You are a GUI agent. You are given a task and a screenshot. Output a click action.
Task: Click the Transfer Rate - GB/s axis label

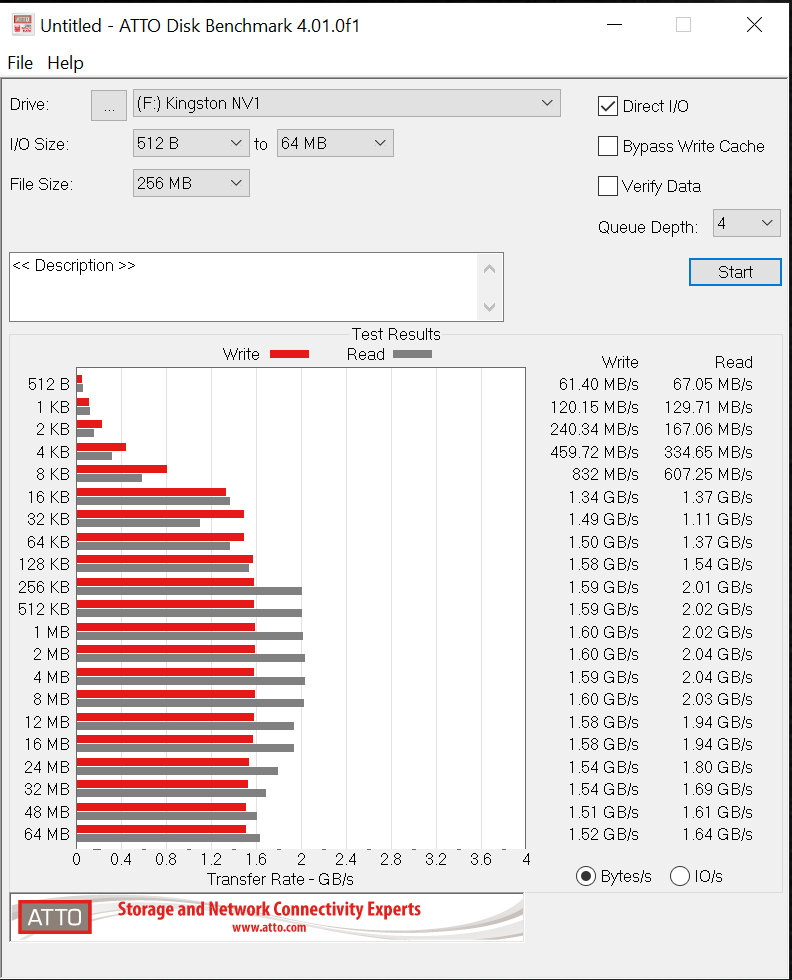(280, 879)
